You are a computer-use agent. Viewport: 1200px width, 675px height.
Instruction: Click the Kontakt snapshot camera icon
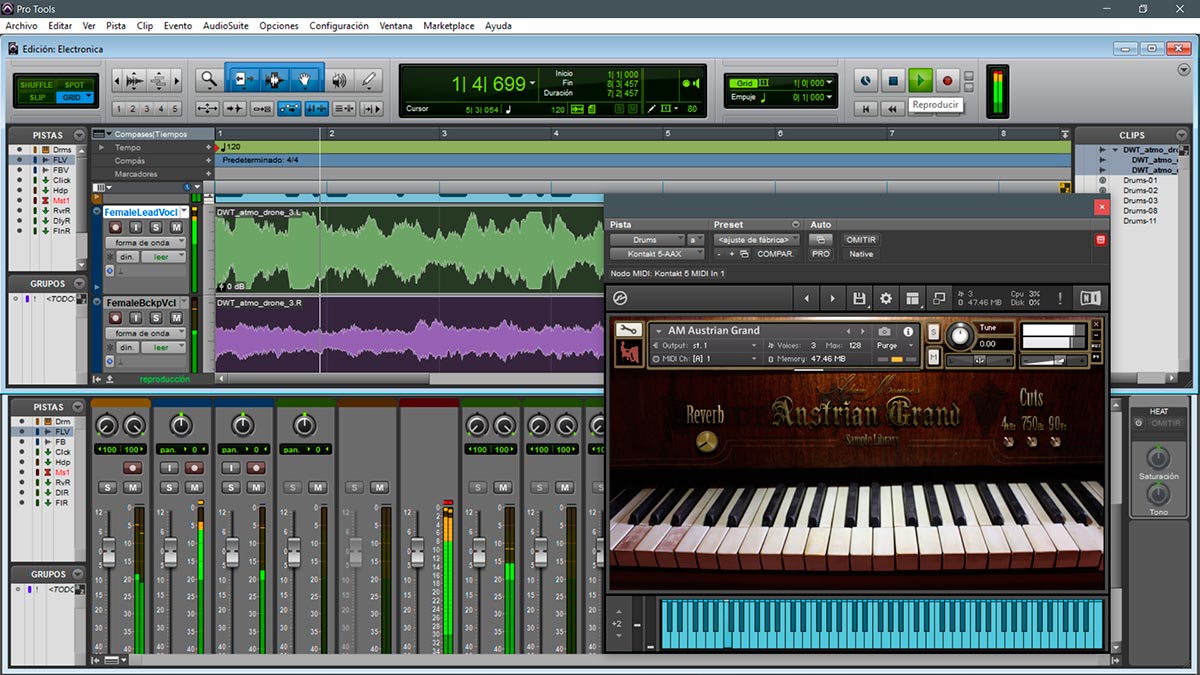tap(885, 331)
